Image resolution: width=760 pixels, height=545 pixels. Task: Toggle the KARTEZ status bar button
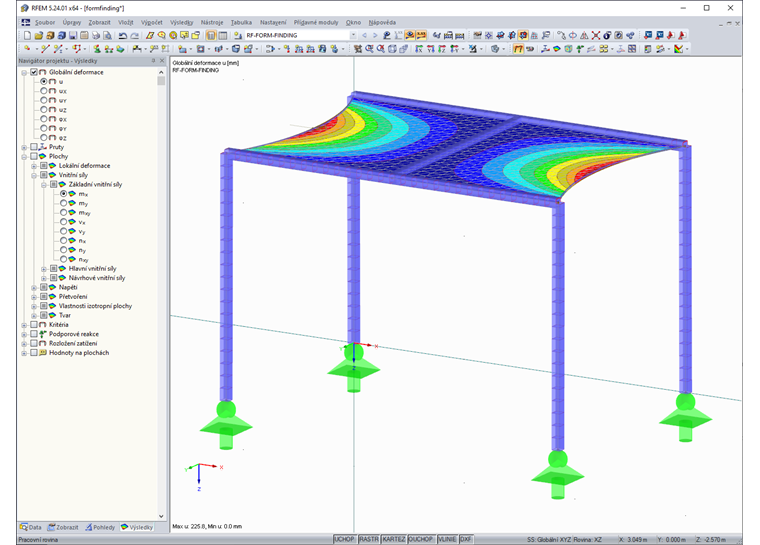click(394, 539)
